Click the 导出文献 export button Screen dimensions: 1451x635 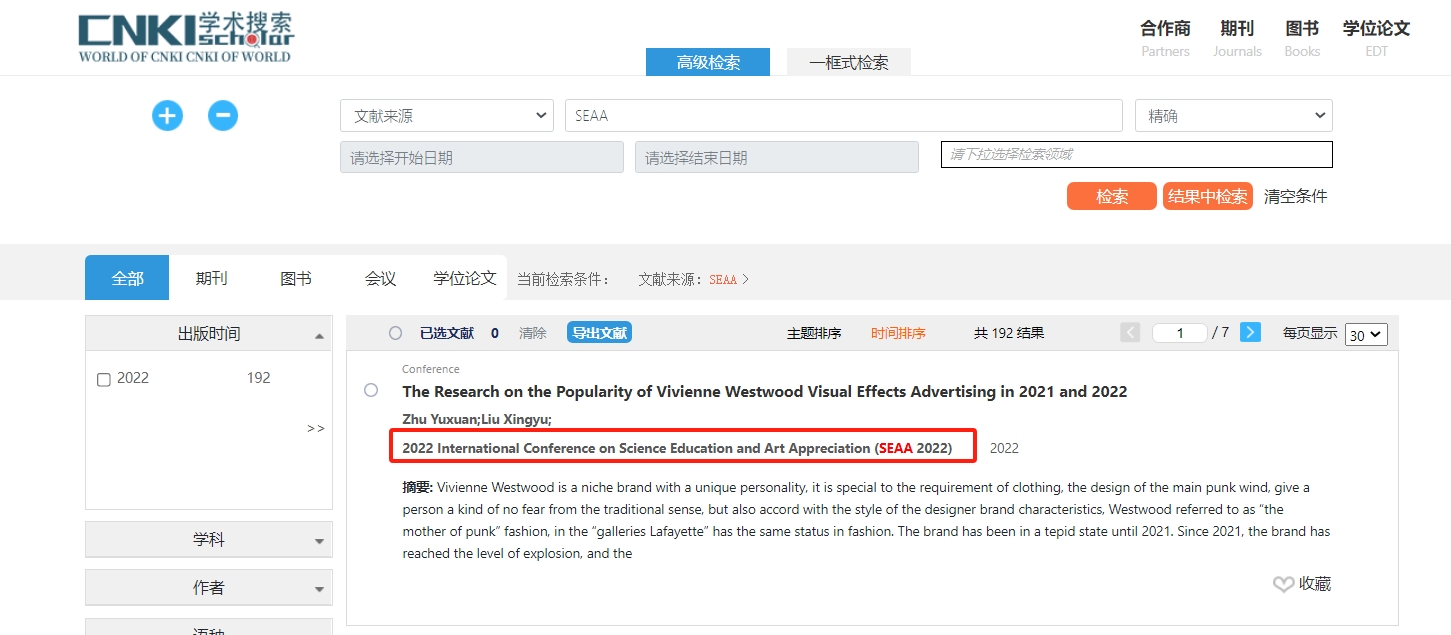click(599, 333)
